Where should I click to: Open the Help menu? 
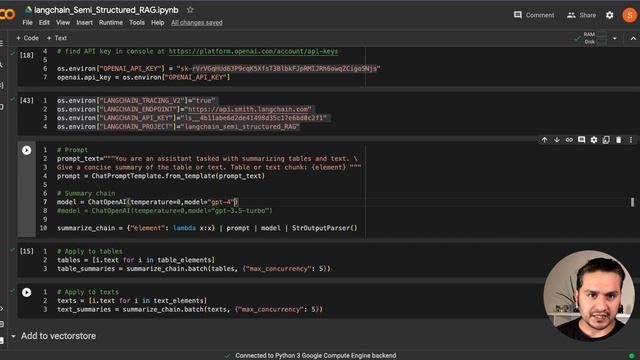coord(158,22)
